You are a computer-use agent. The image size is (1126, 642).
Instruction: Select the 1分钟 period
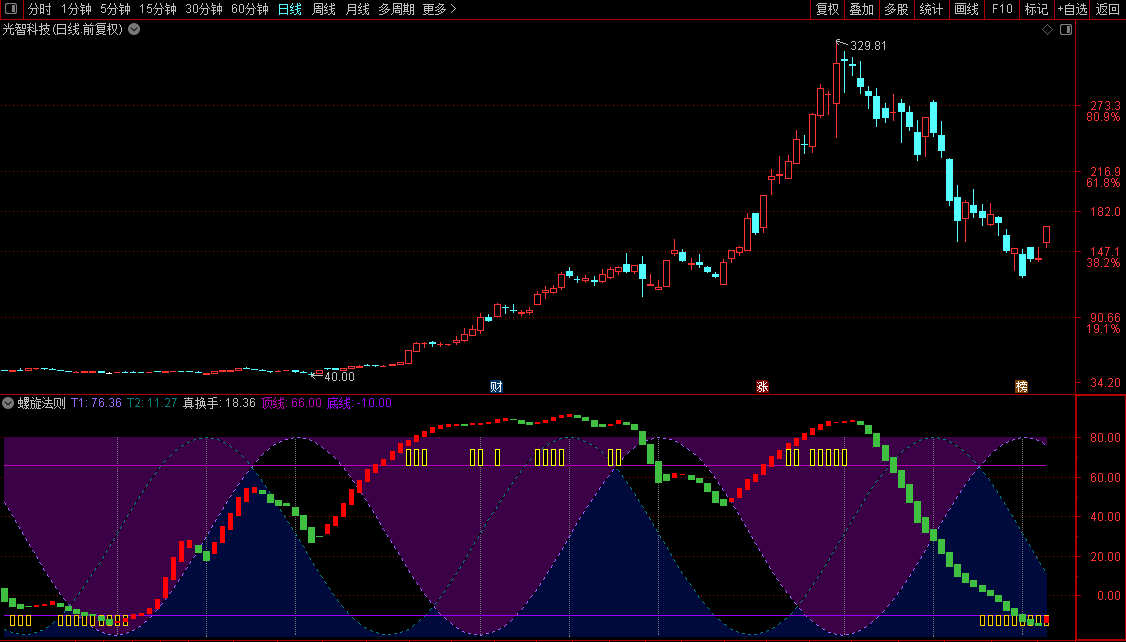tap(76, 9)
